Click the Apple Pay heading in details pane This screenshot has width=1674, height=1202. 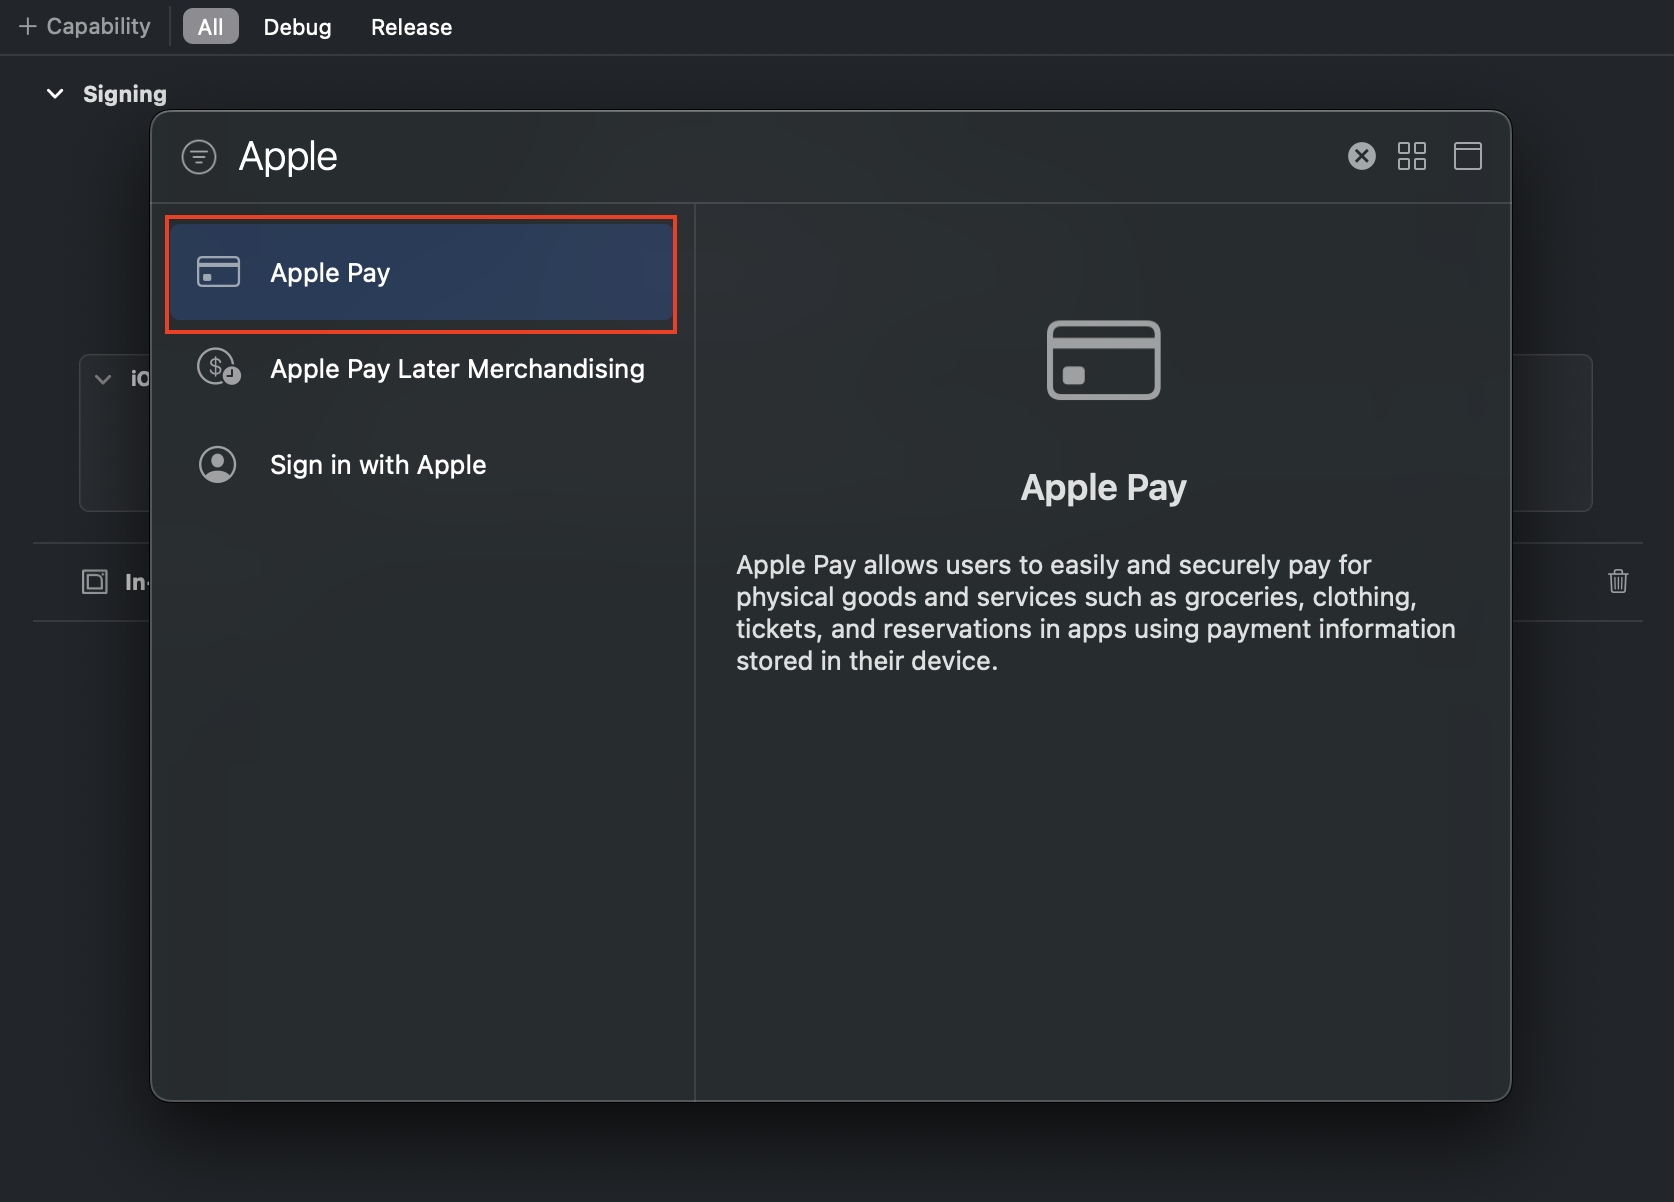click(1103, 488)
